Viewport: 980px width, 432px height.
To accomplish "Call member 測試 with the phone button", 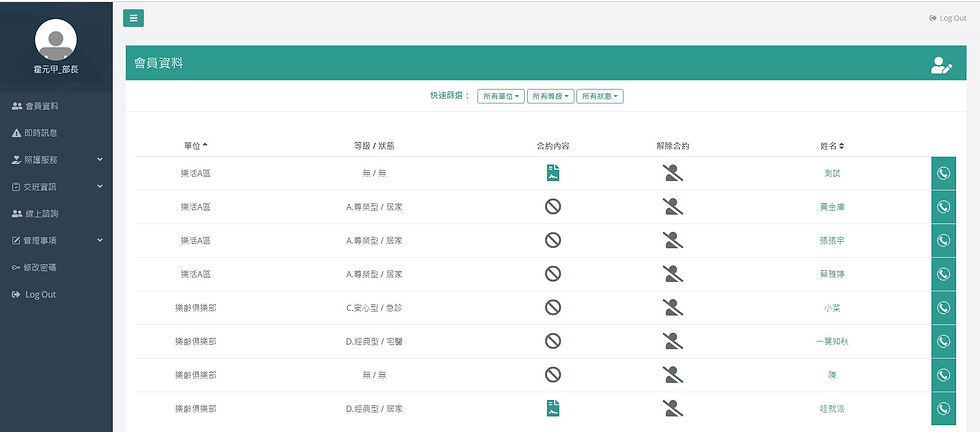I will 943,173.
